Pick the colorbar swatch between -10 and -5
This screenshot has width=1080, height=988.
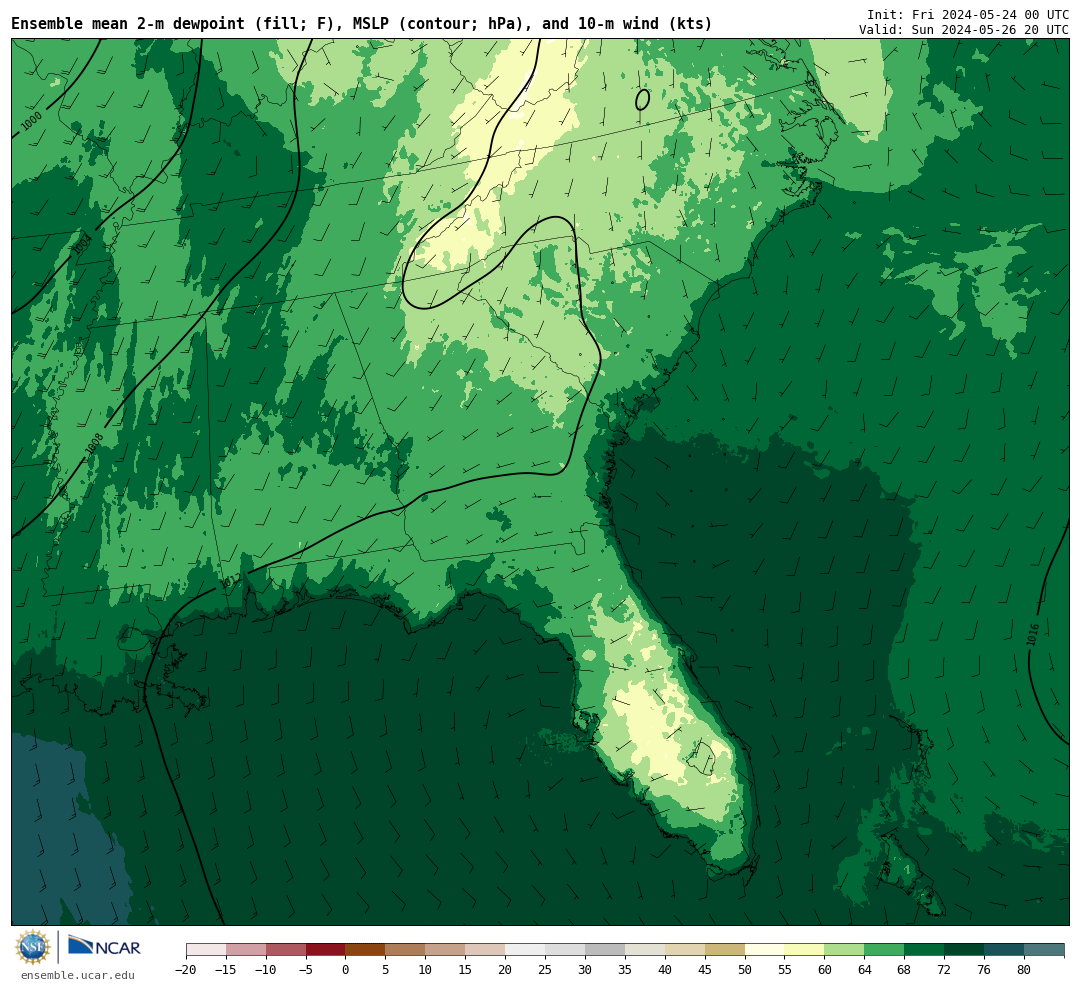[x=286, y=950]
